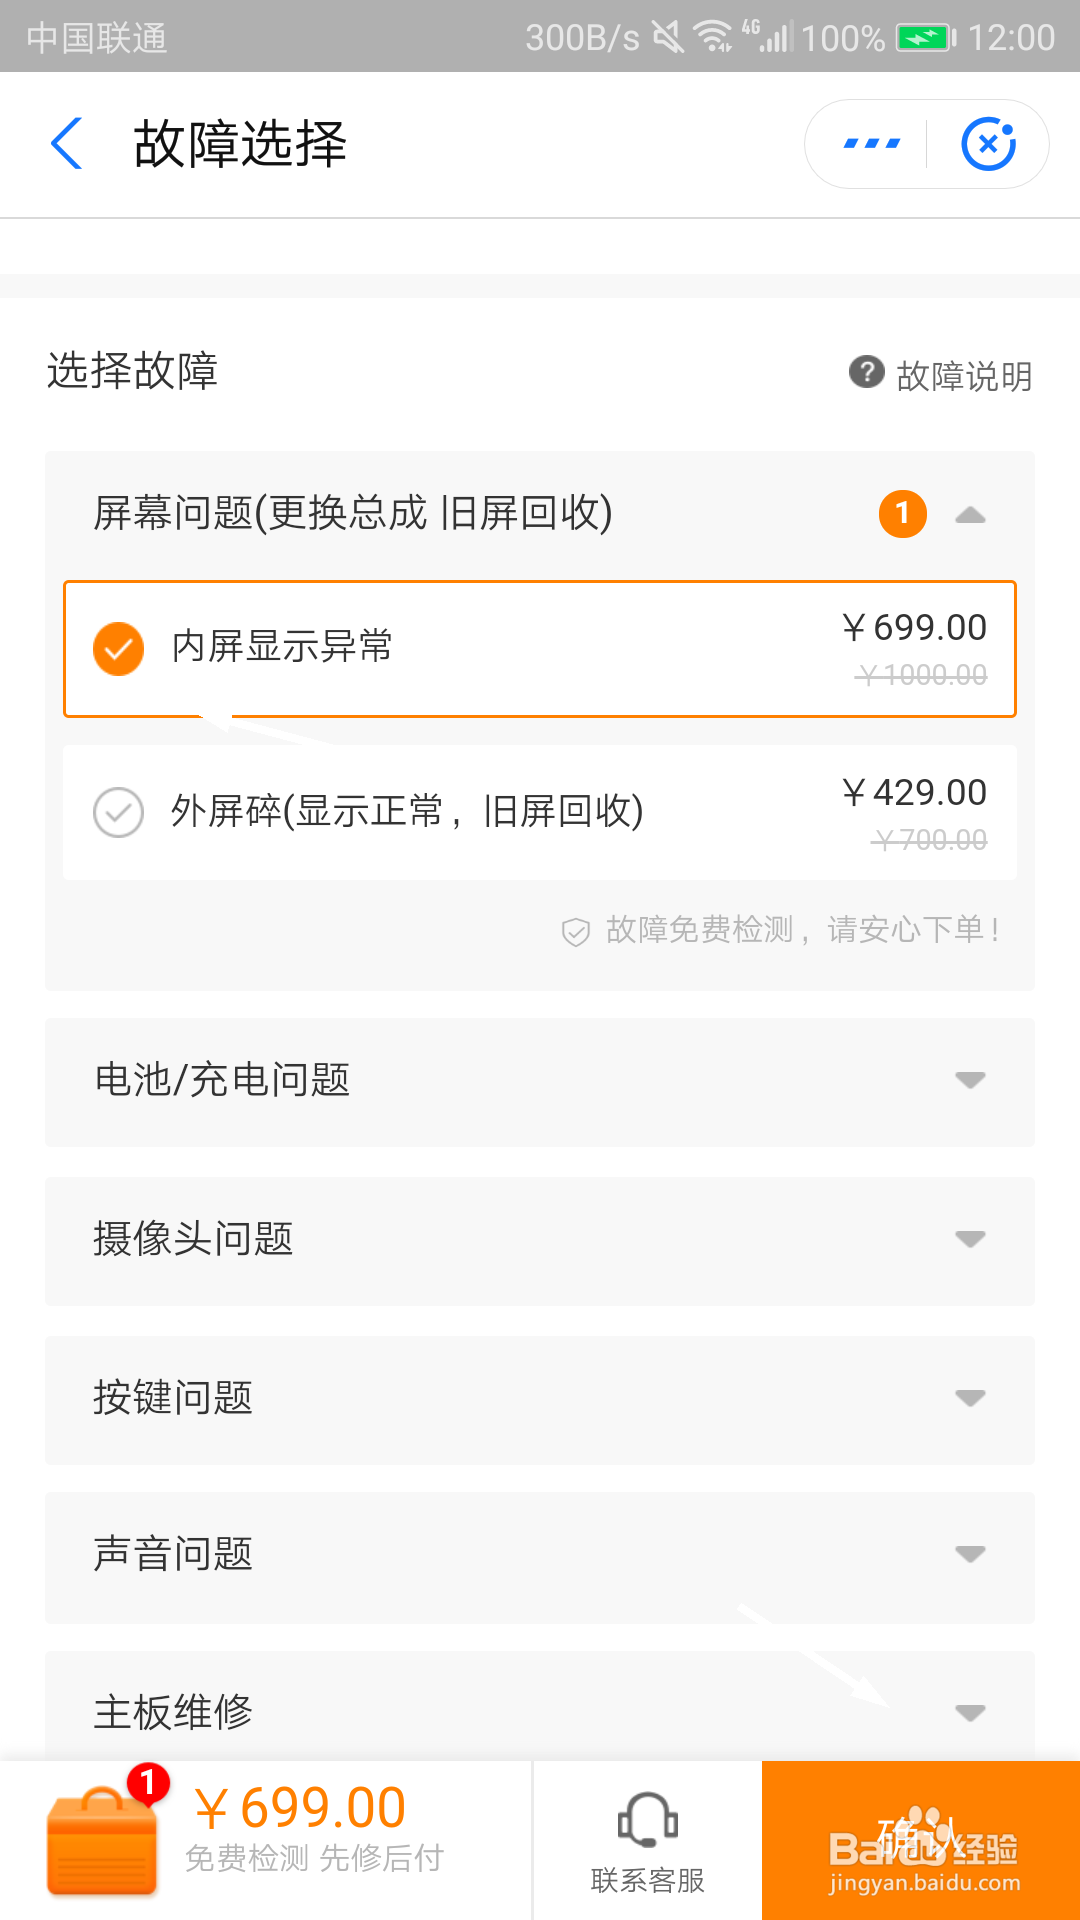Image resolution: width=1080 pixels, height=1920 pixels.
Task: Select the 外屏碎 radio option
Action: pyautogui.click(x=118, y=812)
